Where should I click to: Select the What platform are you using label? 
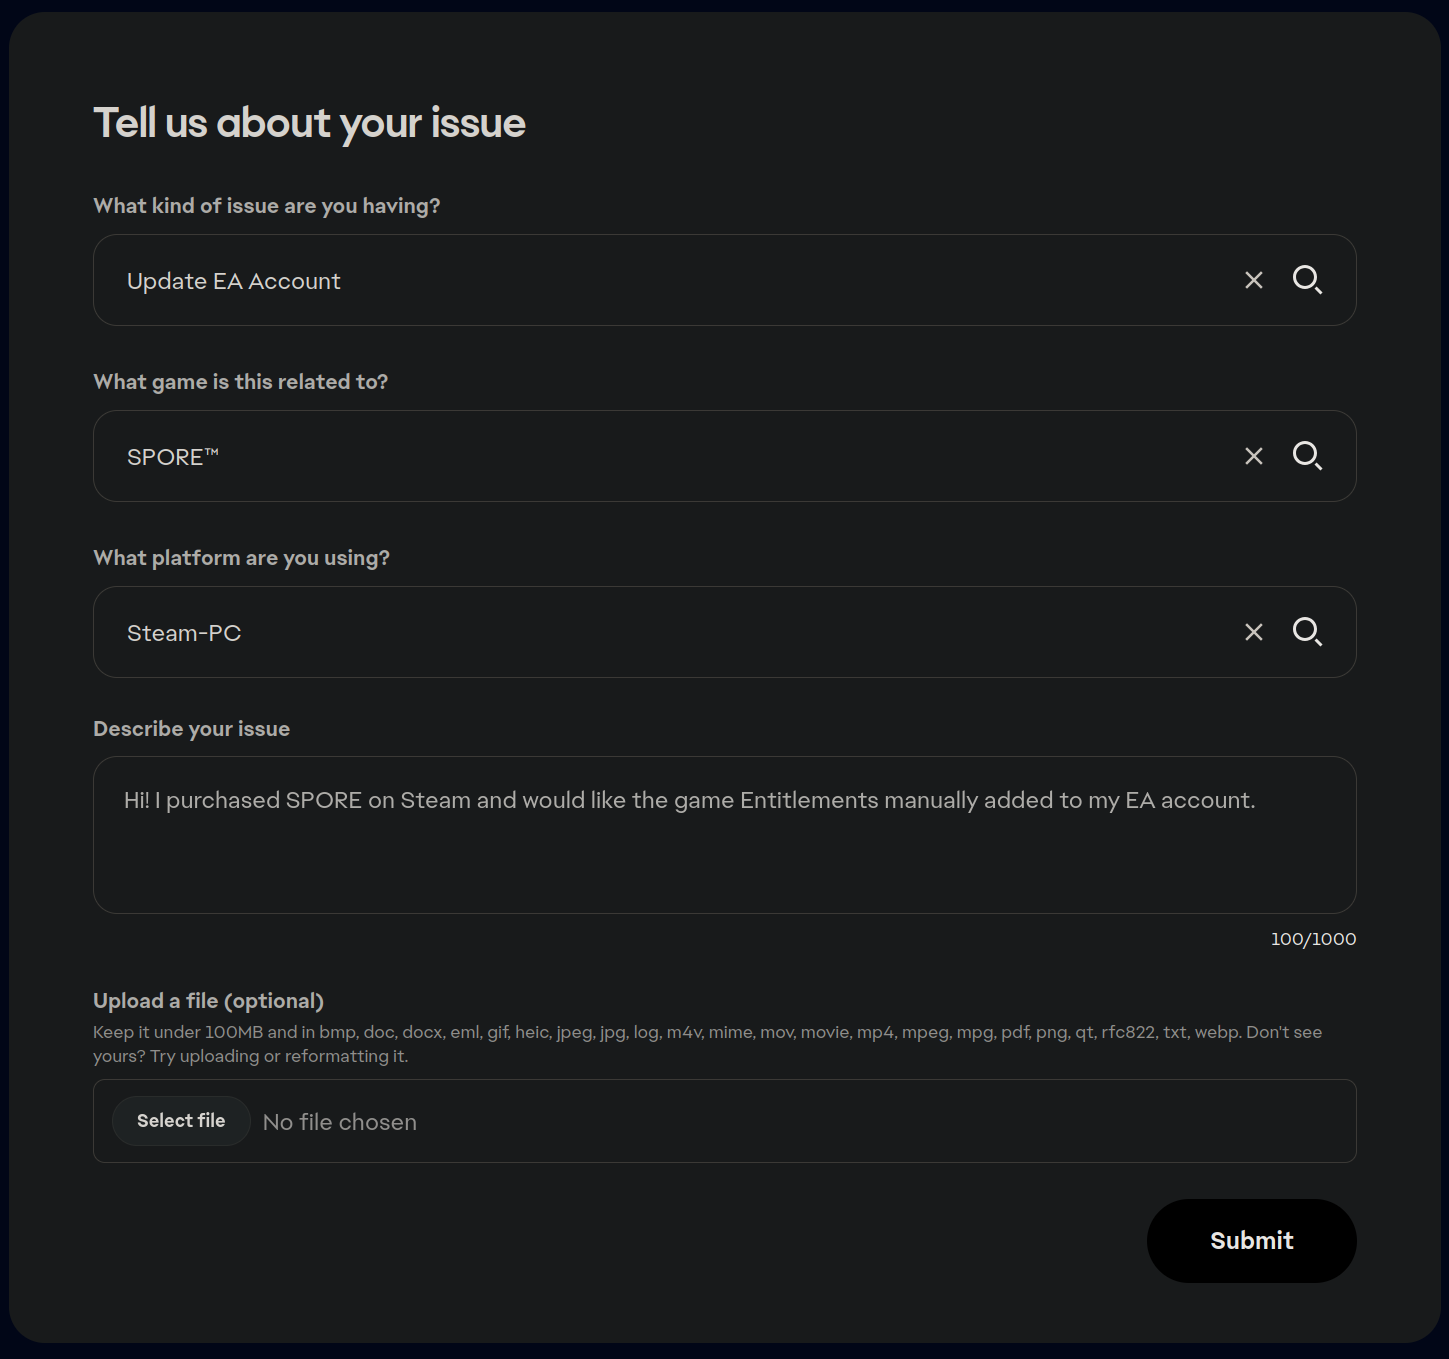coord(242,558)
